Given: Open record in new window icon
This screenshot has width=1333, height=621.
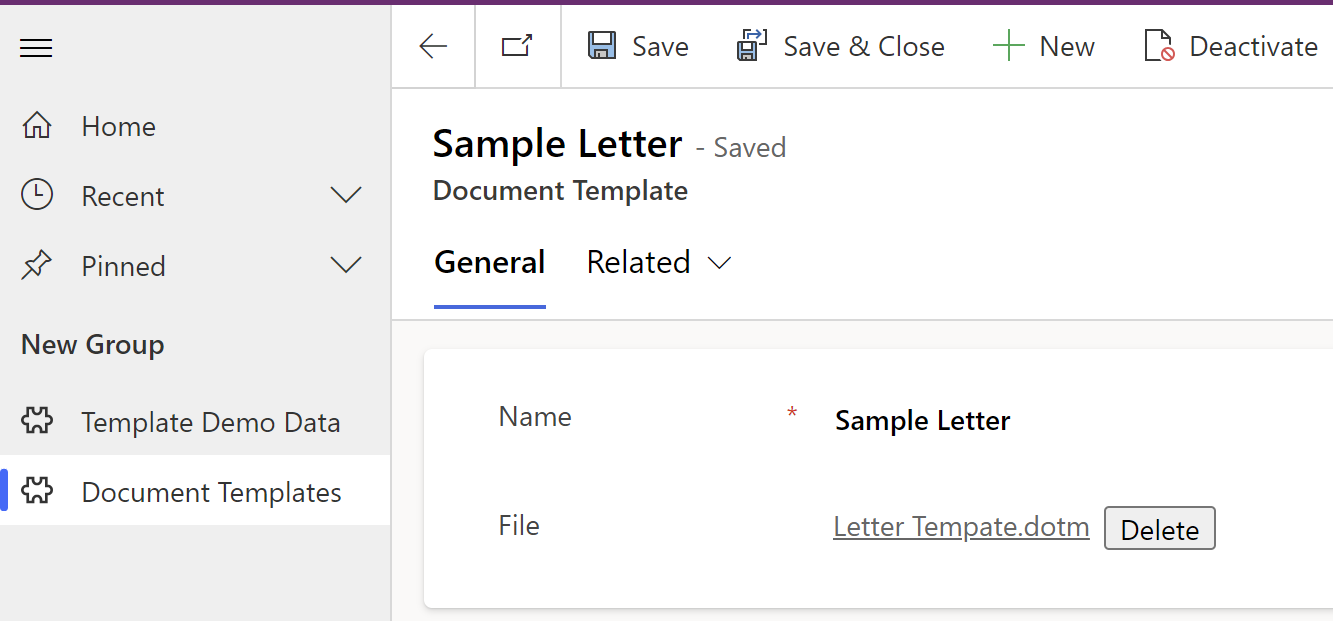Looking at the screenshot, I should click(517, 46).
